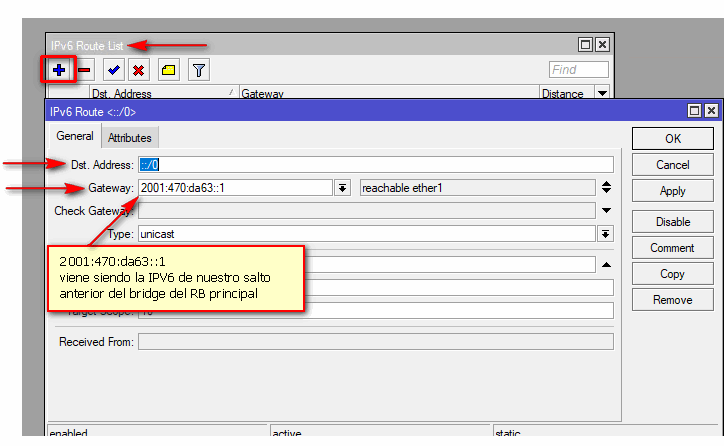This screenshot has width=724, height=446.
Task: Click the Gateway up/down stepper arrows
Action: click(x=606, y=187)
